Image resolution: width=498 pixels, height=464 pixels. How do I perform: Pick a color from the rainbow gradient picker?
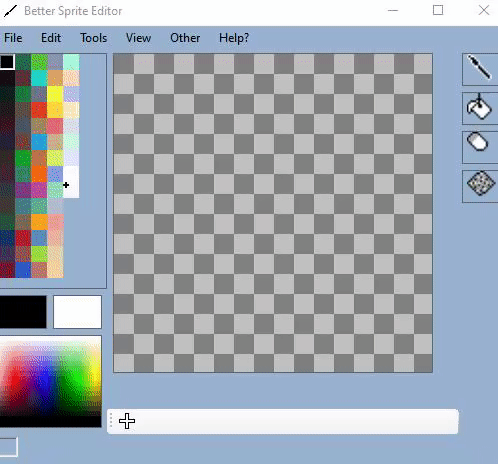pyautogui.click(x=50, y=381)
